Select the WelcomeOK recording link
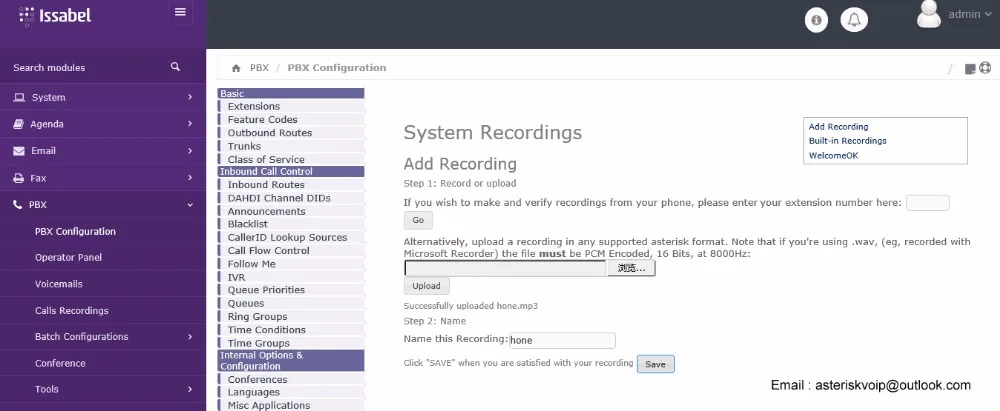 tap(834, 156)
